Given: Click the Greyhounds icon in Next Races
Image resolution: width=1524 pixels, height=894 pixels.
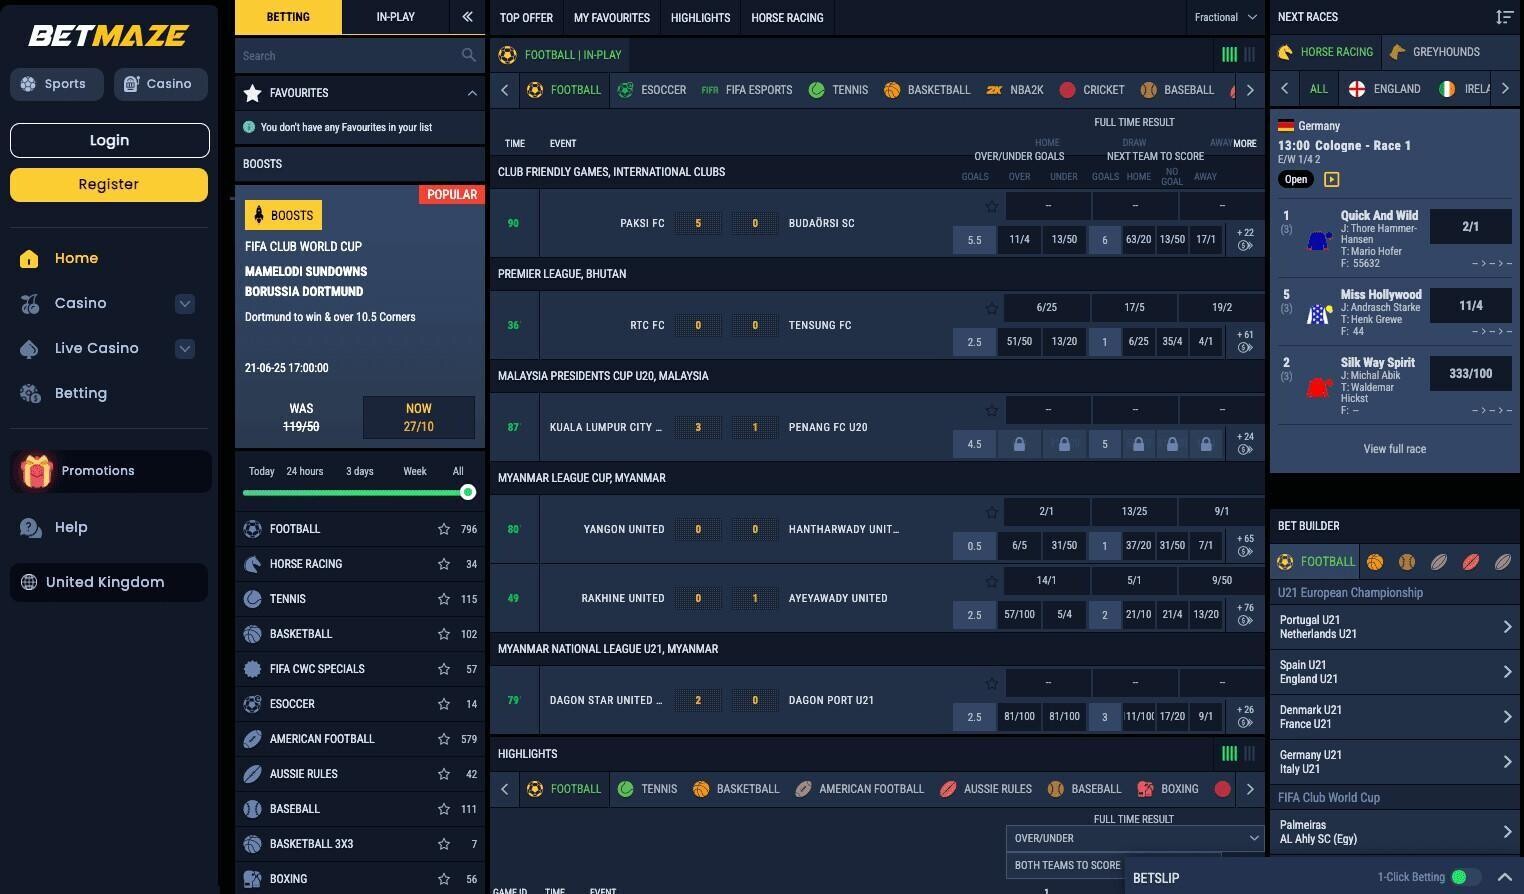Looking at the screenshot, I should point(1398,52).
